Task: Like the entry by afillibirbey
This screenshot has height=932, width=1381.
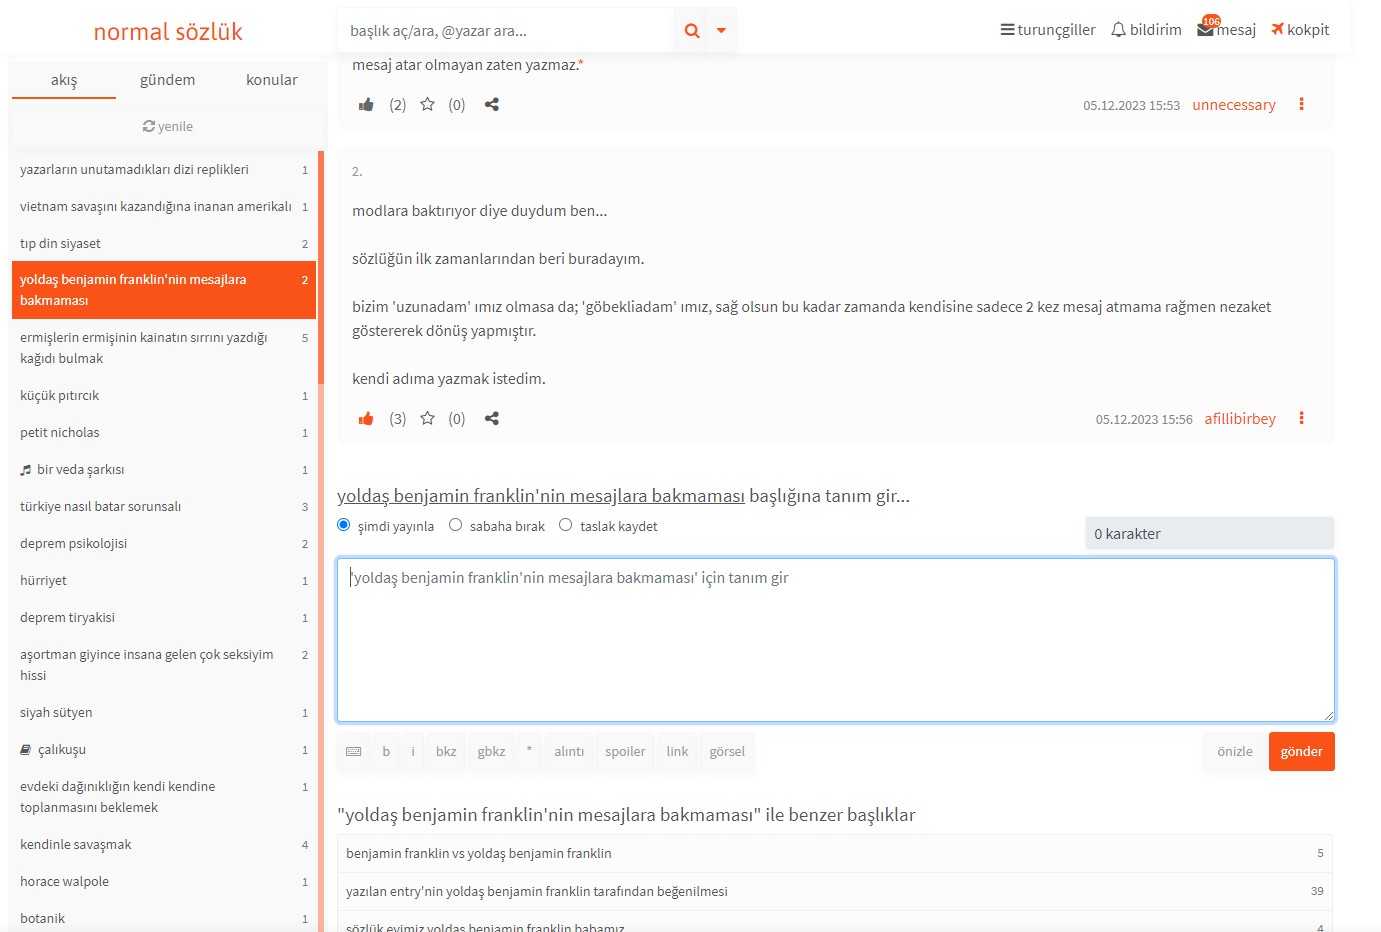Action: [x=366, y=419]
